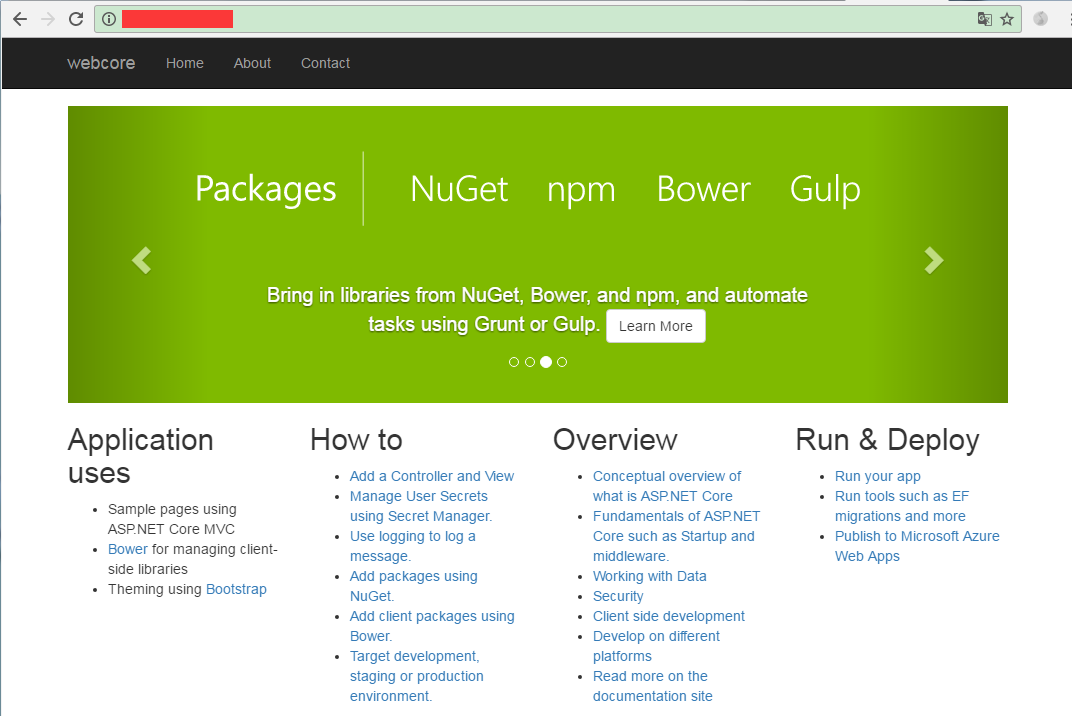Open the Security link
1072x716 pixels.
point(618,596)
